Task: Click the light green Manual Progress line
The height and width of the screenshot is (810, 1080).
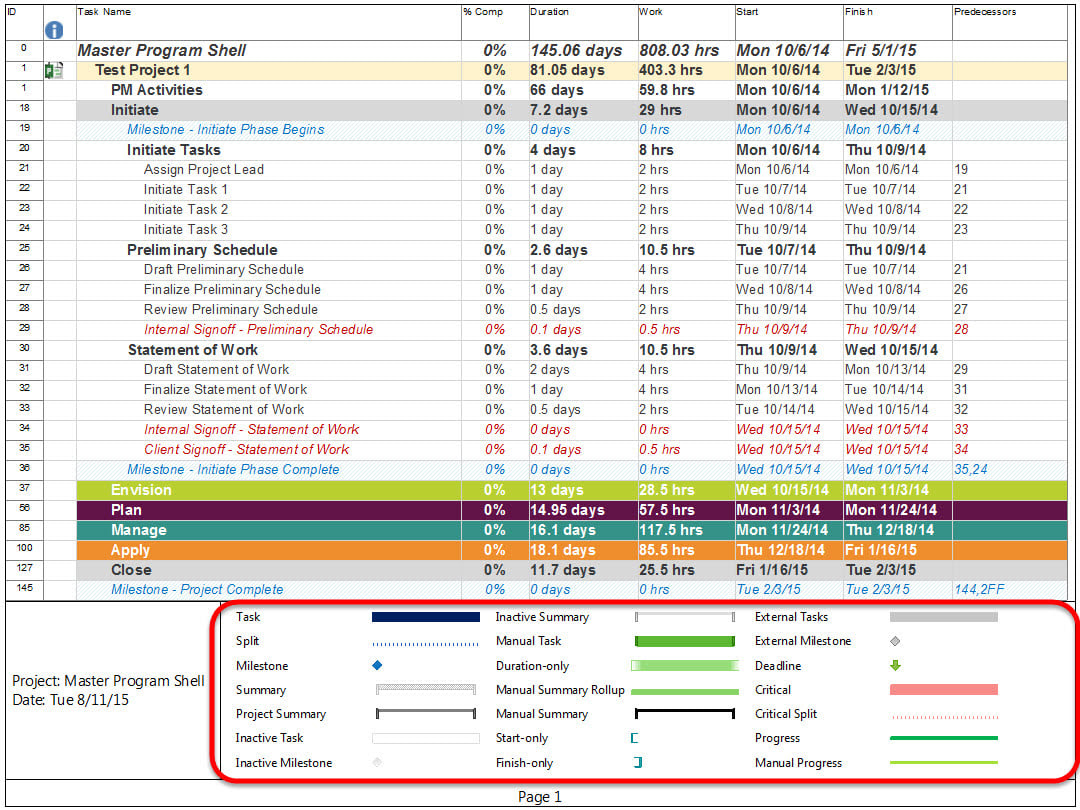Action: (944, 762)
